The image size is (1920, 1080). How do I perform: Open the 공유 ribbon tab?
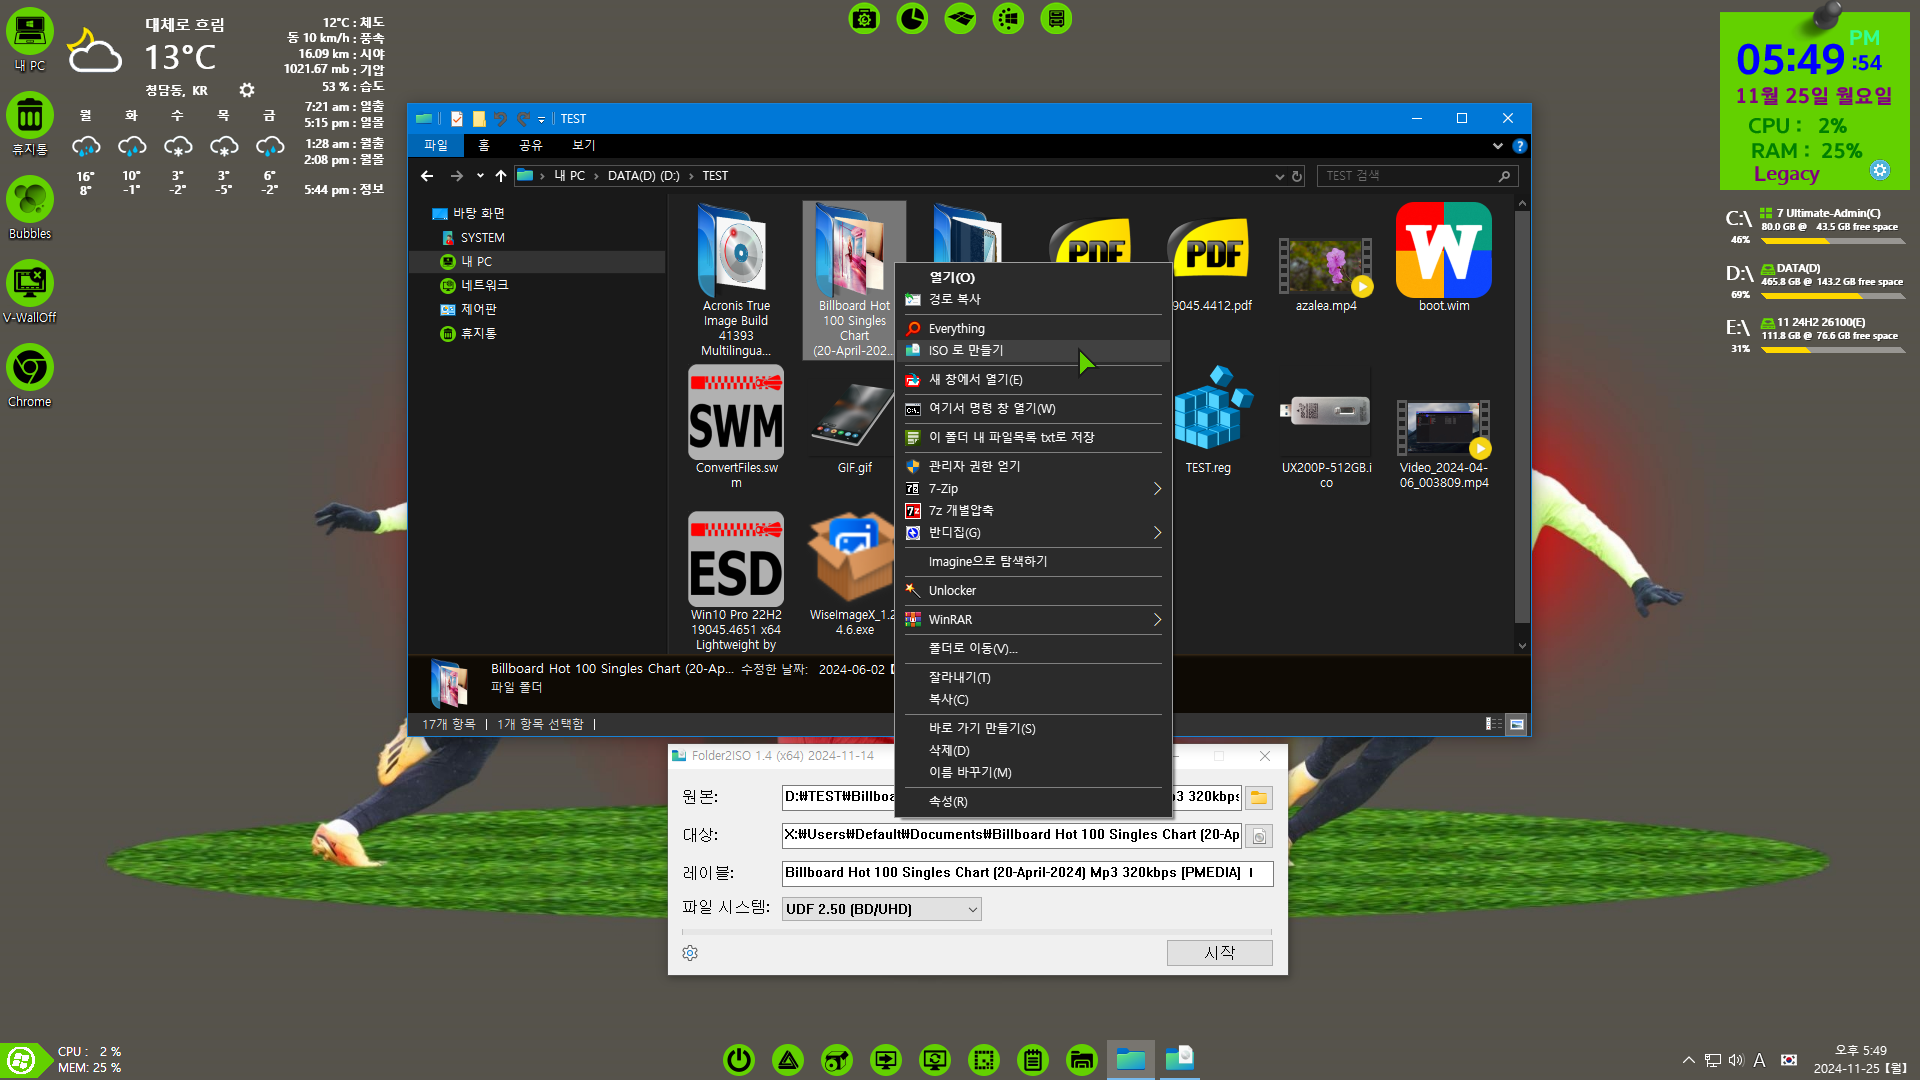click(x=530, y=146)
